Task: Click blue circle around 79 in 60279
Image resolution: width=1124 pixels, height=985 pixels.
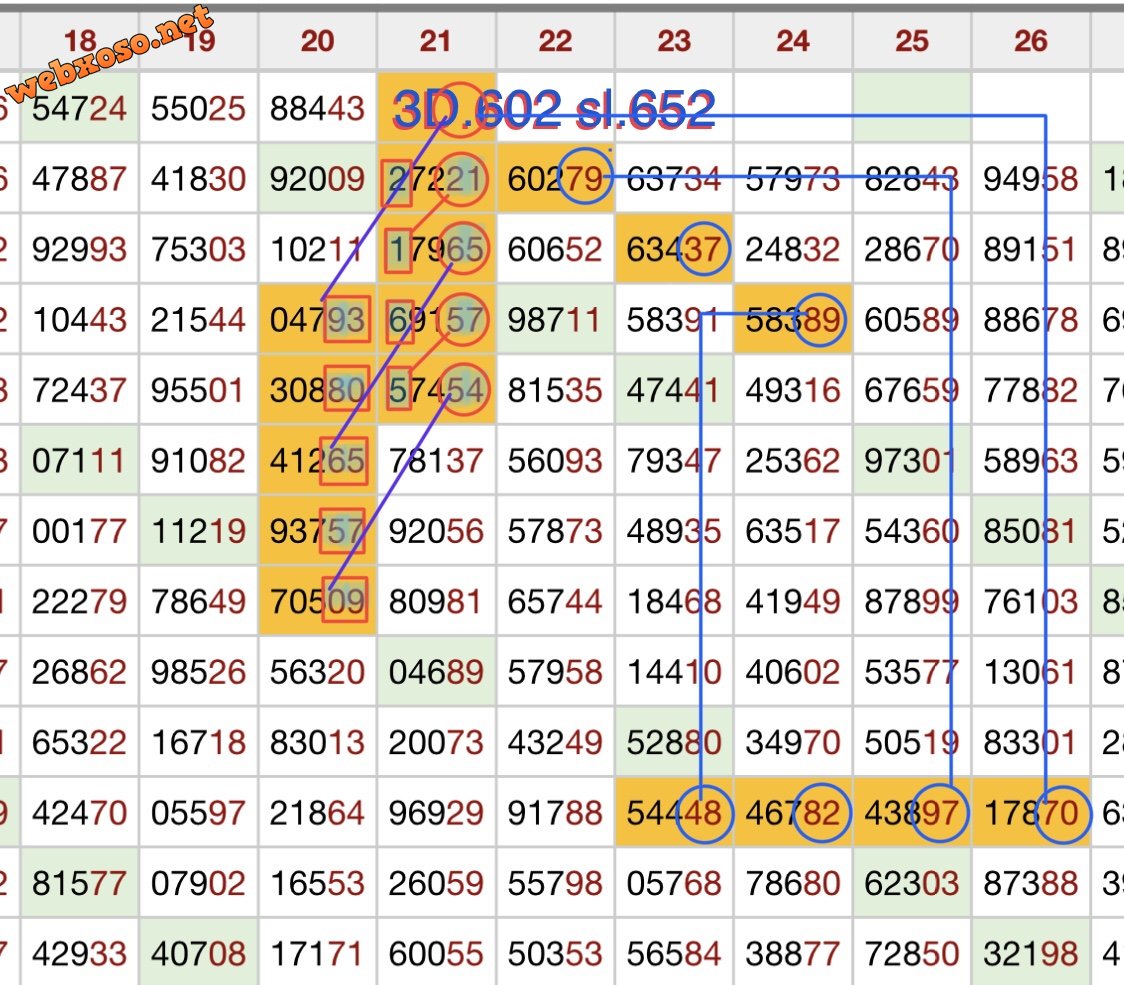Action: tap(584, 177)
